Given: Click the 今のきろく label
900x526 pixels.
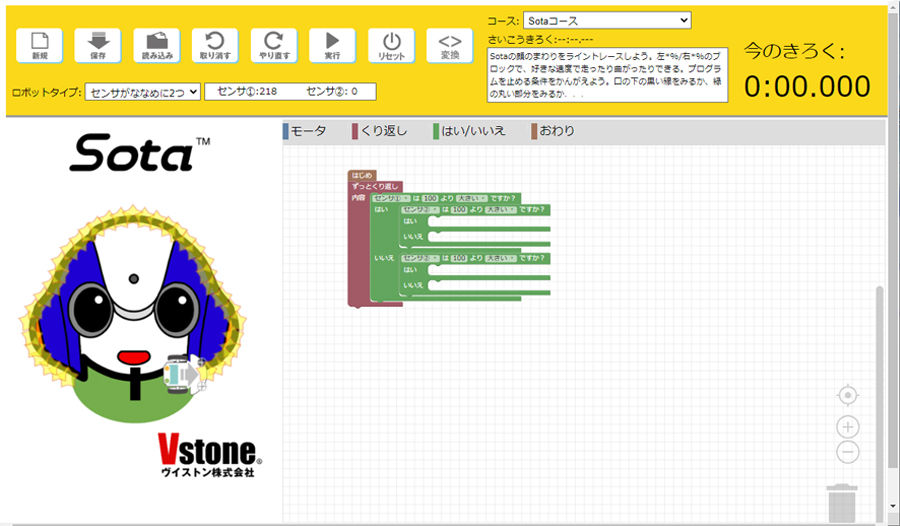Looking at the screenshot, I should click(x=794, y=52).
